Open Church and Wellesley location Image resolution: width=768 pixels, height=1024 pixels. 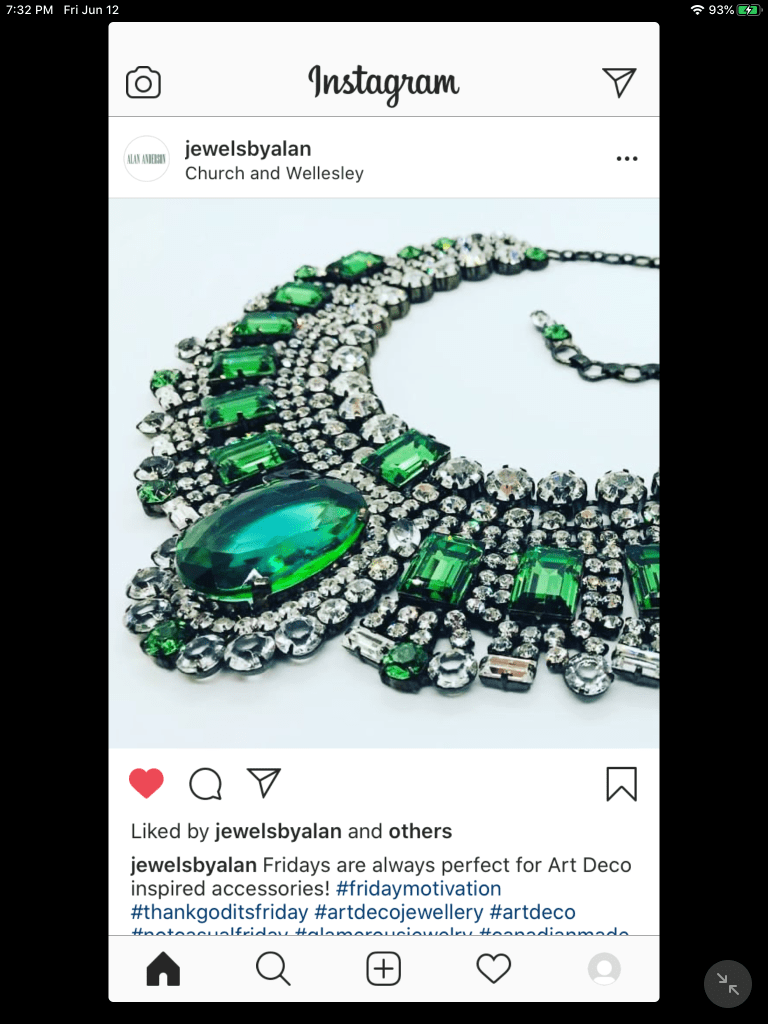click(x=274, y=173)
